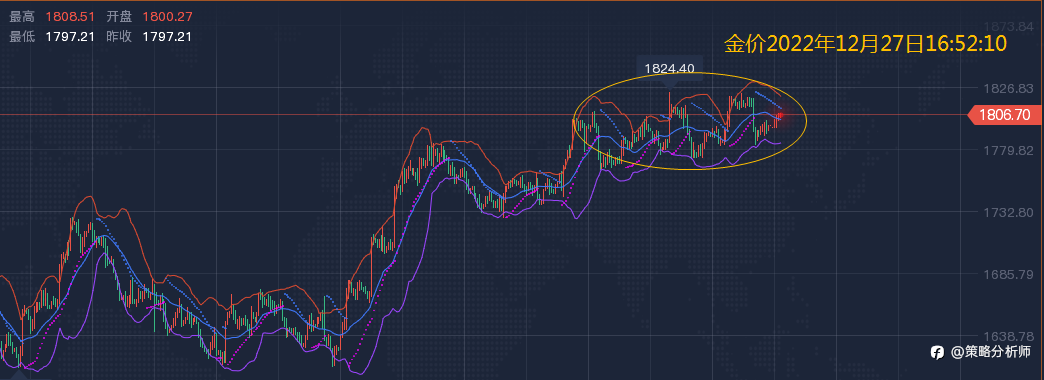
Task: Click the 1685.79 price axis label
Action: click(1008, 274)
